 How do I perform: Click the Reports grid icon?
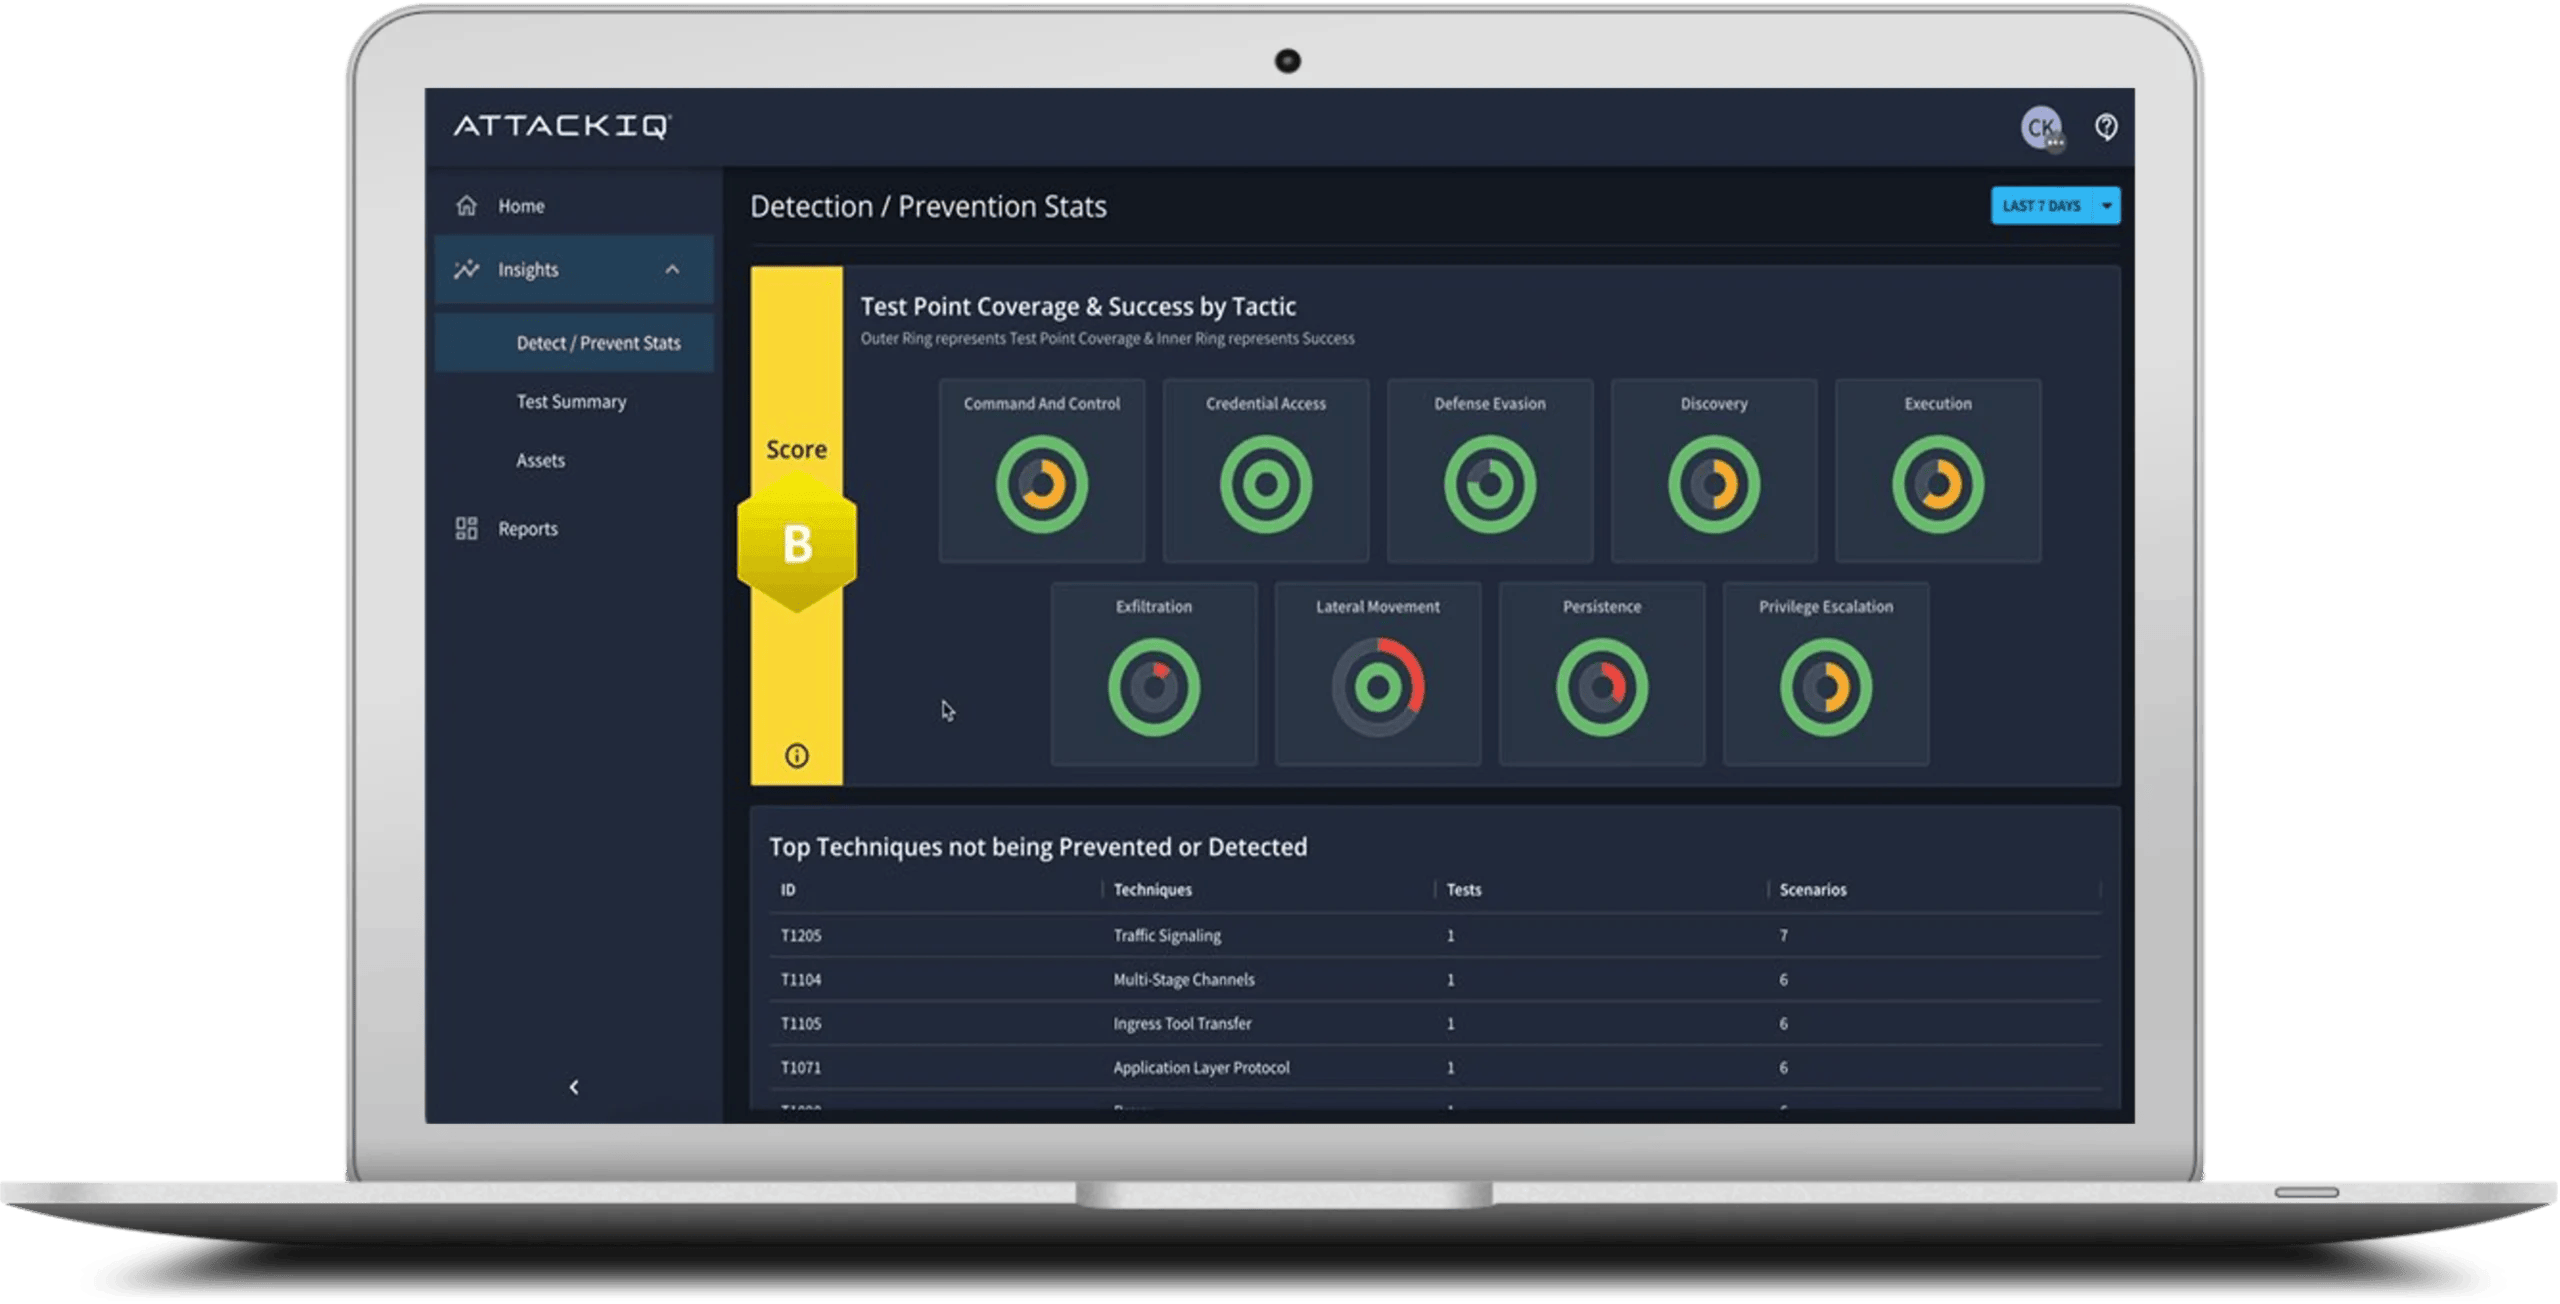tap(467, 528)
